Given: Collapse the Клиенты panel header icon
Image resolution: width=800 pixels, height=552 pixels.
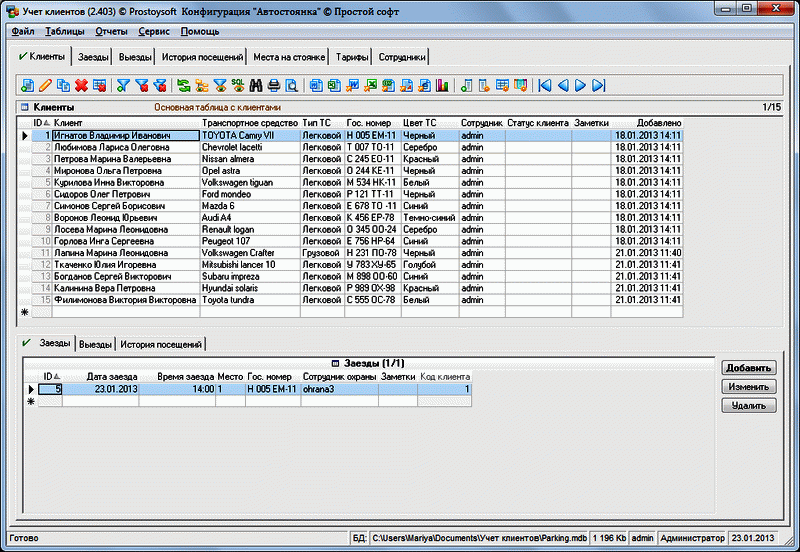Looking at the screenshot, I should [24, 107].
